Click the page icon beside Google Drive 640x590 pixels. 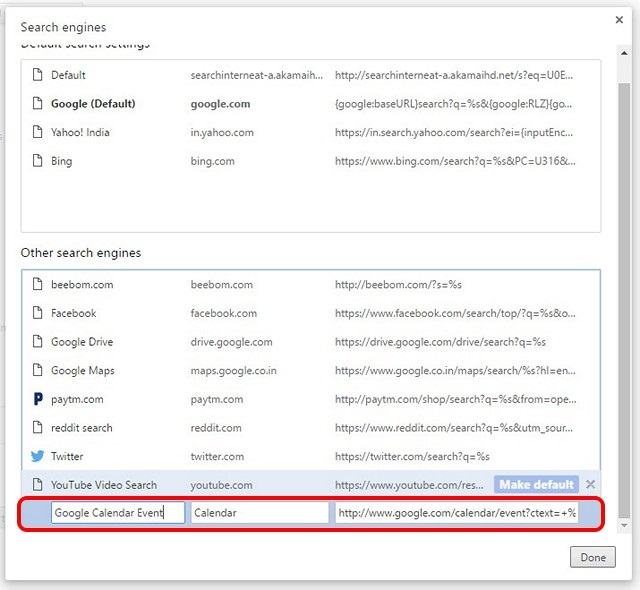tap(38, 341)
